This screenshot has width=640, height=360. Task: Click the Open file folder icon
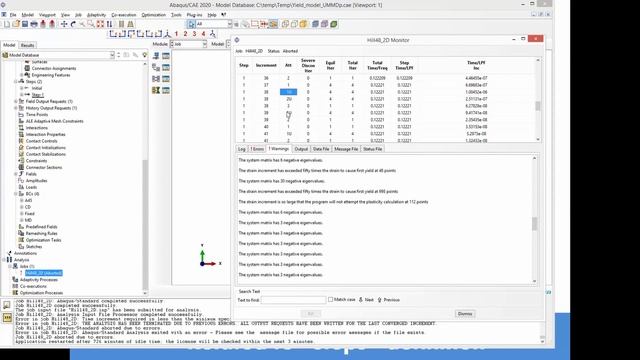pyautogui.click(x=16, y=24)
